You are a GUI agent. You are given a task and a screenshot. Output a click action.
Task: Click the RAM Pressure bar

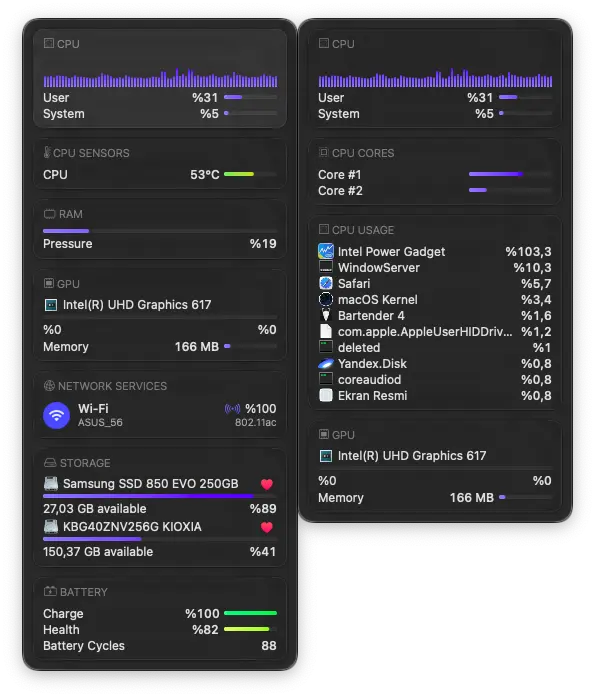click(160, 231)
